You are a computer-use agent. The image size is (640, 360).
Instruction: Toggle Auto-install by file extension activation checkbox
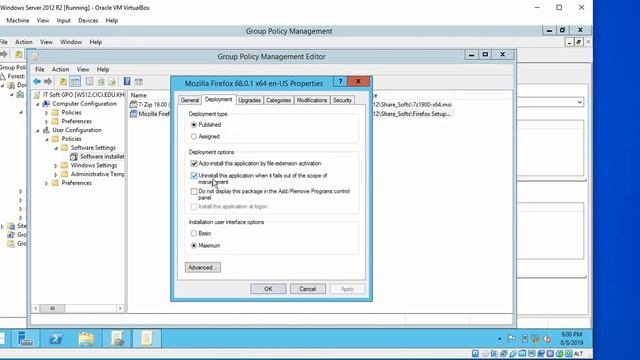tap(194, 163)
